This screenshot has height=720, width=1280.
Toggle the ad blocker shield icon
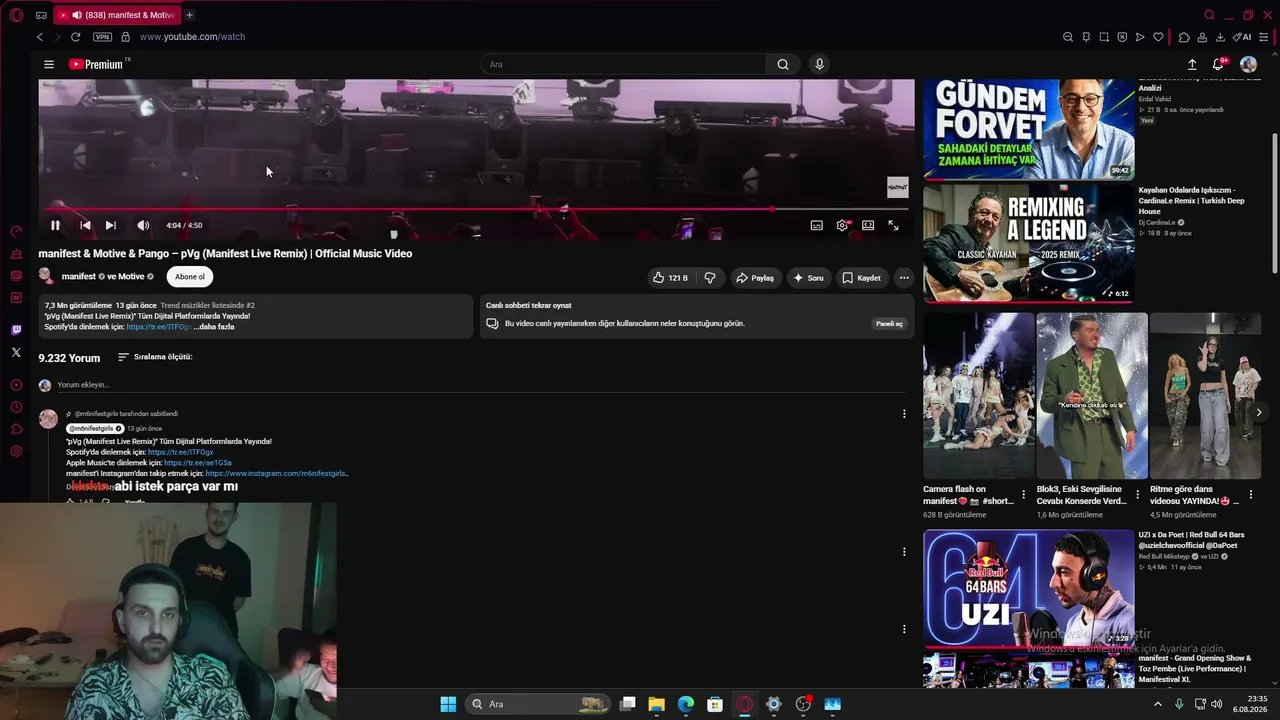[1122, 37]
